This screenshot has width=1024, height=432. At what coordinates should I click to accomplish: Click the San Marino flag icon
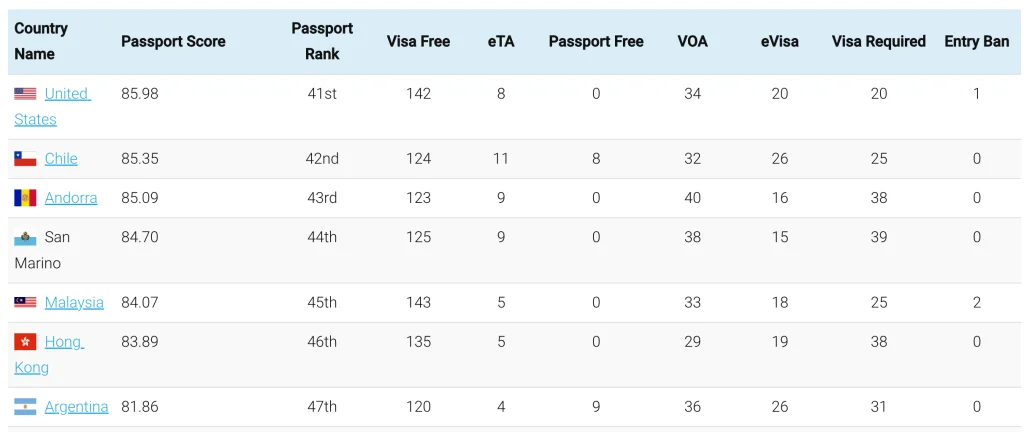pos(25,238)
